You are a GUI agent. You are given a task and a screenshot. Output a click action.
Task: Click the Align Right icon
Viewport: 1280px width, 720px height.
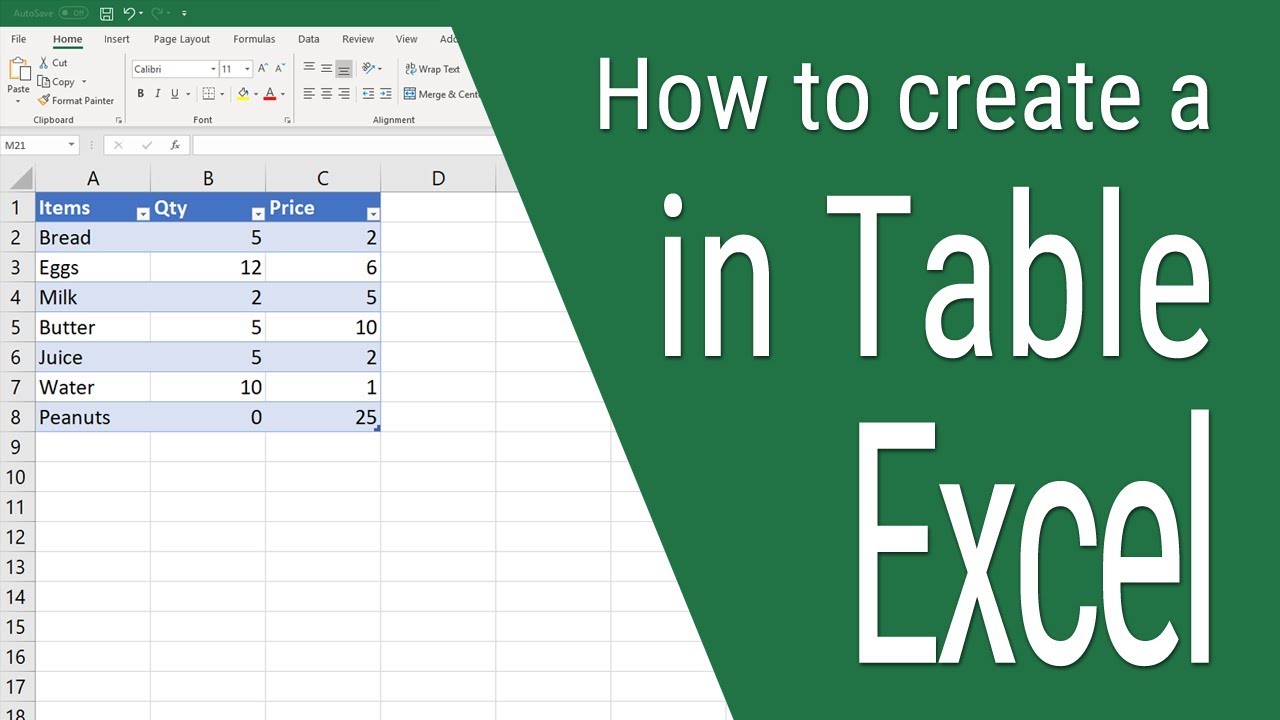344,94
